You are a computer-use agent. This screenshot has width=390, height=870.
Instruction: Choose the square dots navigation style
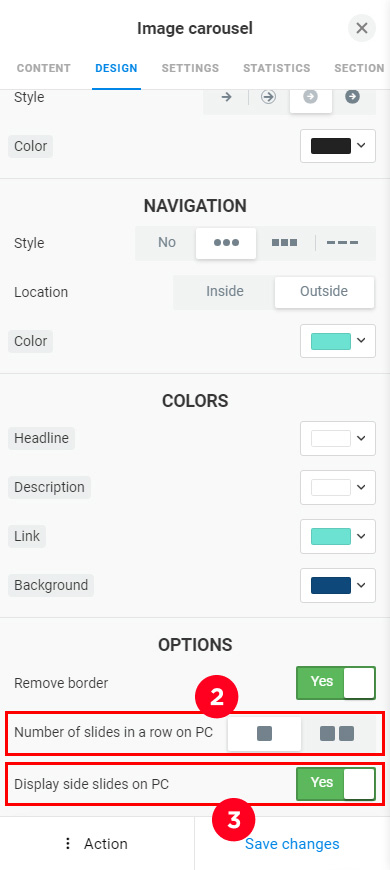(x=285, y=243)
